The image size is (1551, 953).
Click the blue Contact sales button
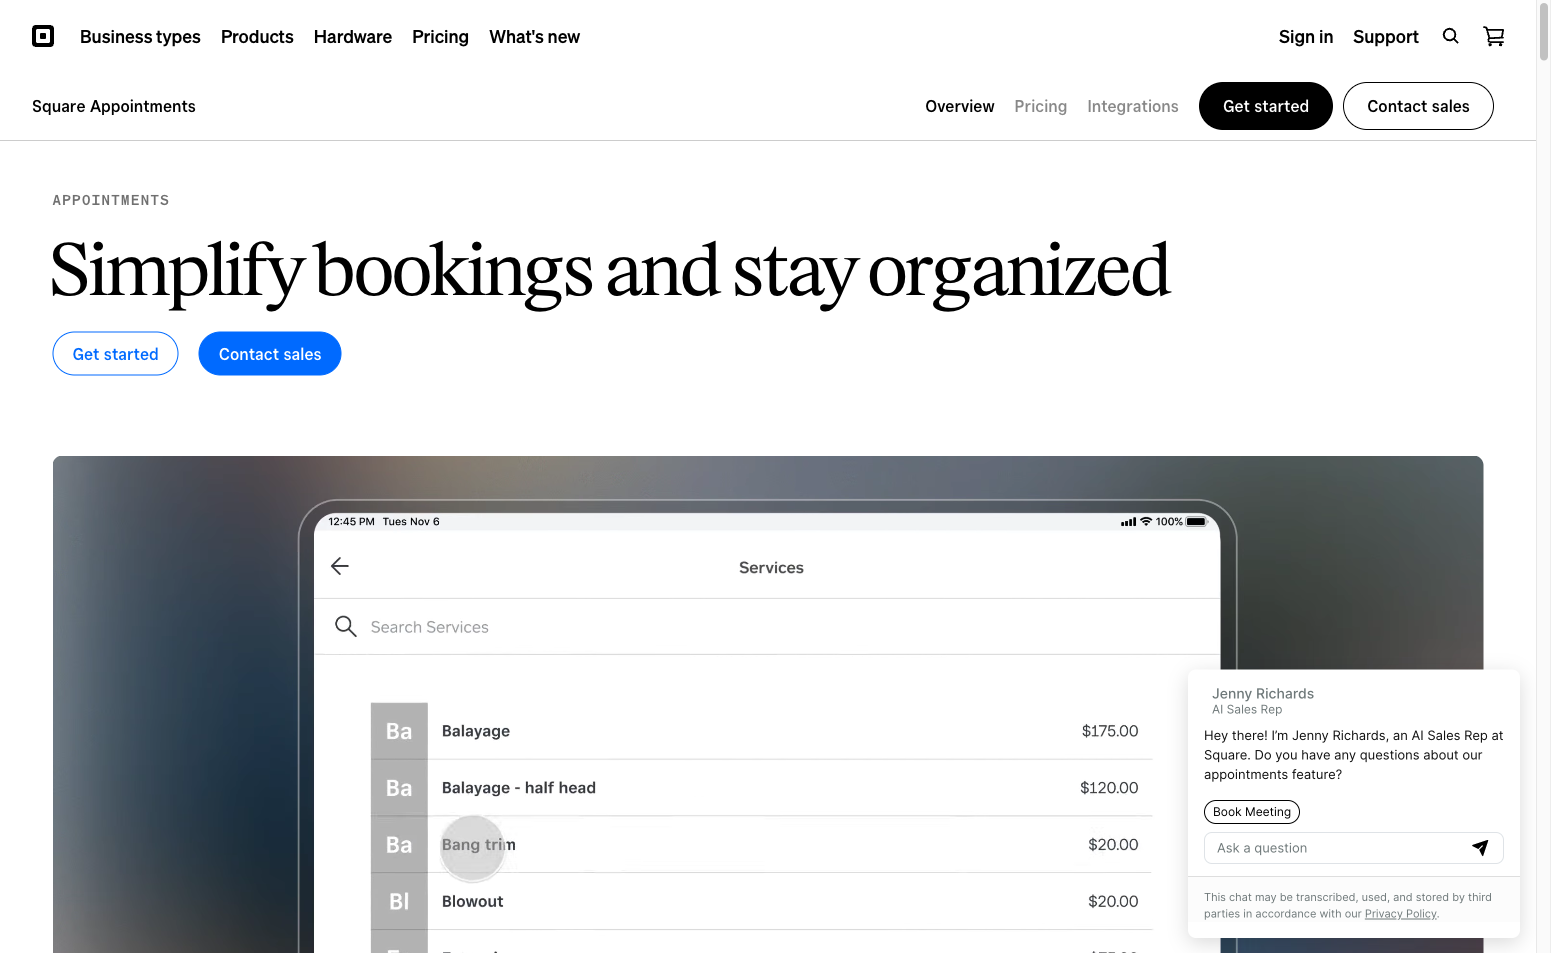(270, 354)
